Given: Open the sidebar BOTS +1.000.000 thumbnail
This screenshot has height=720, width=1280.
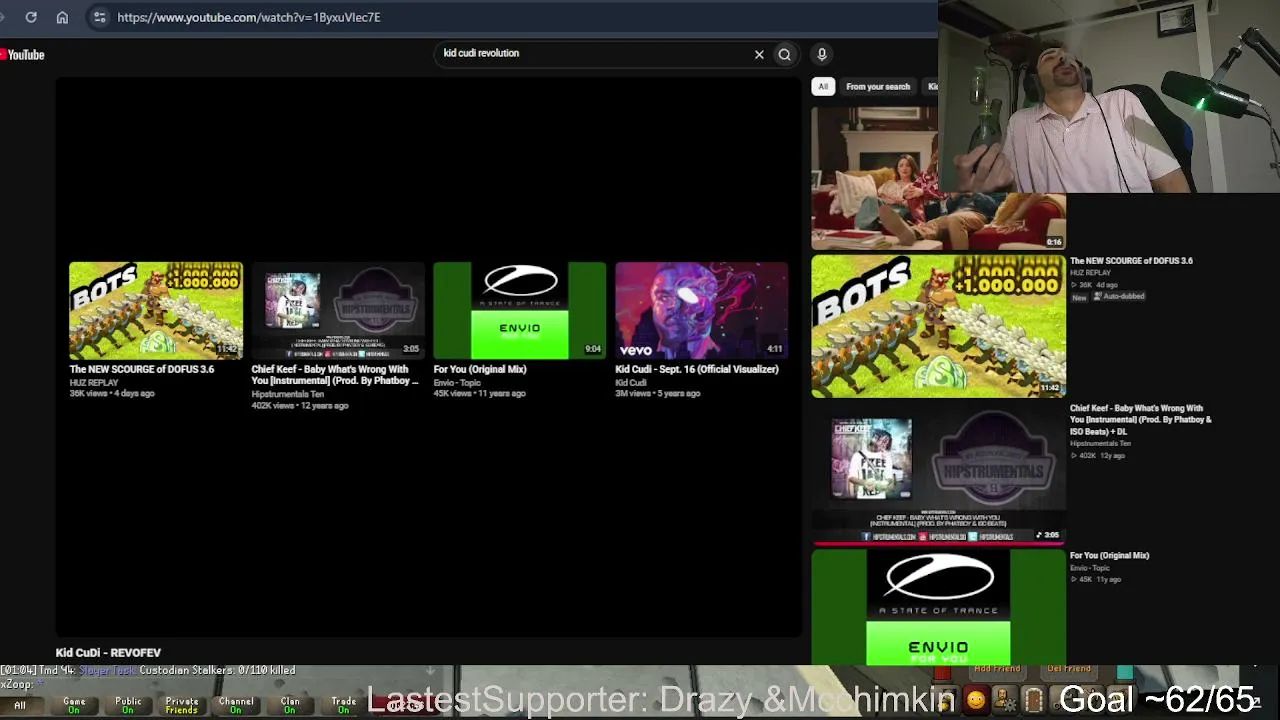Looking at the screenshot, I should click(938, 326).
